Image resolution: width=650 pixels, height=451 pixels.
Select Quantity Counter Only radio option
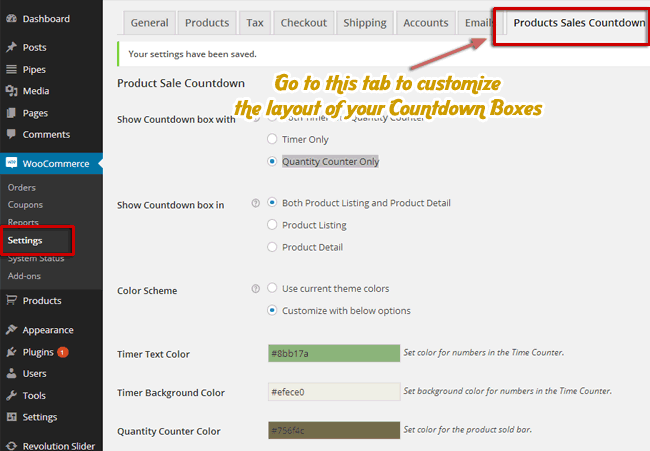point(272,161)
